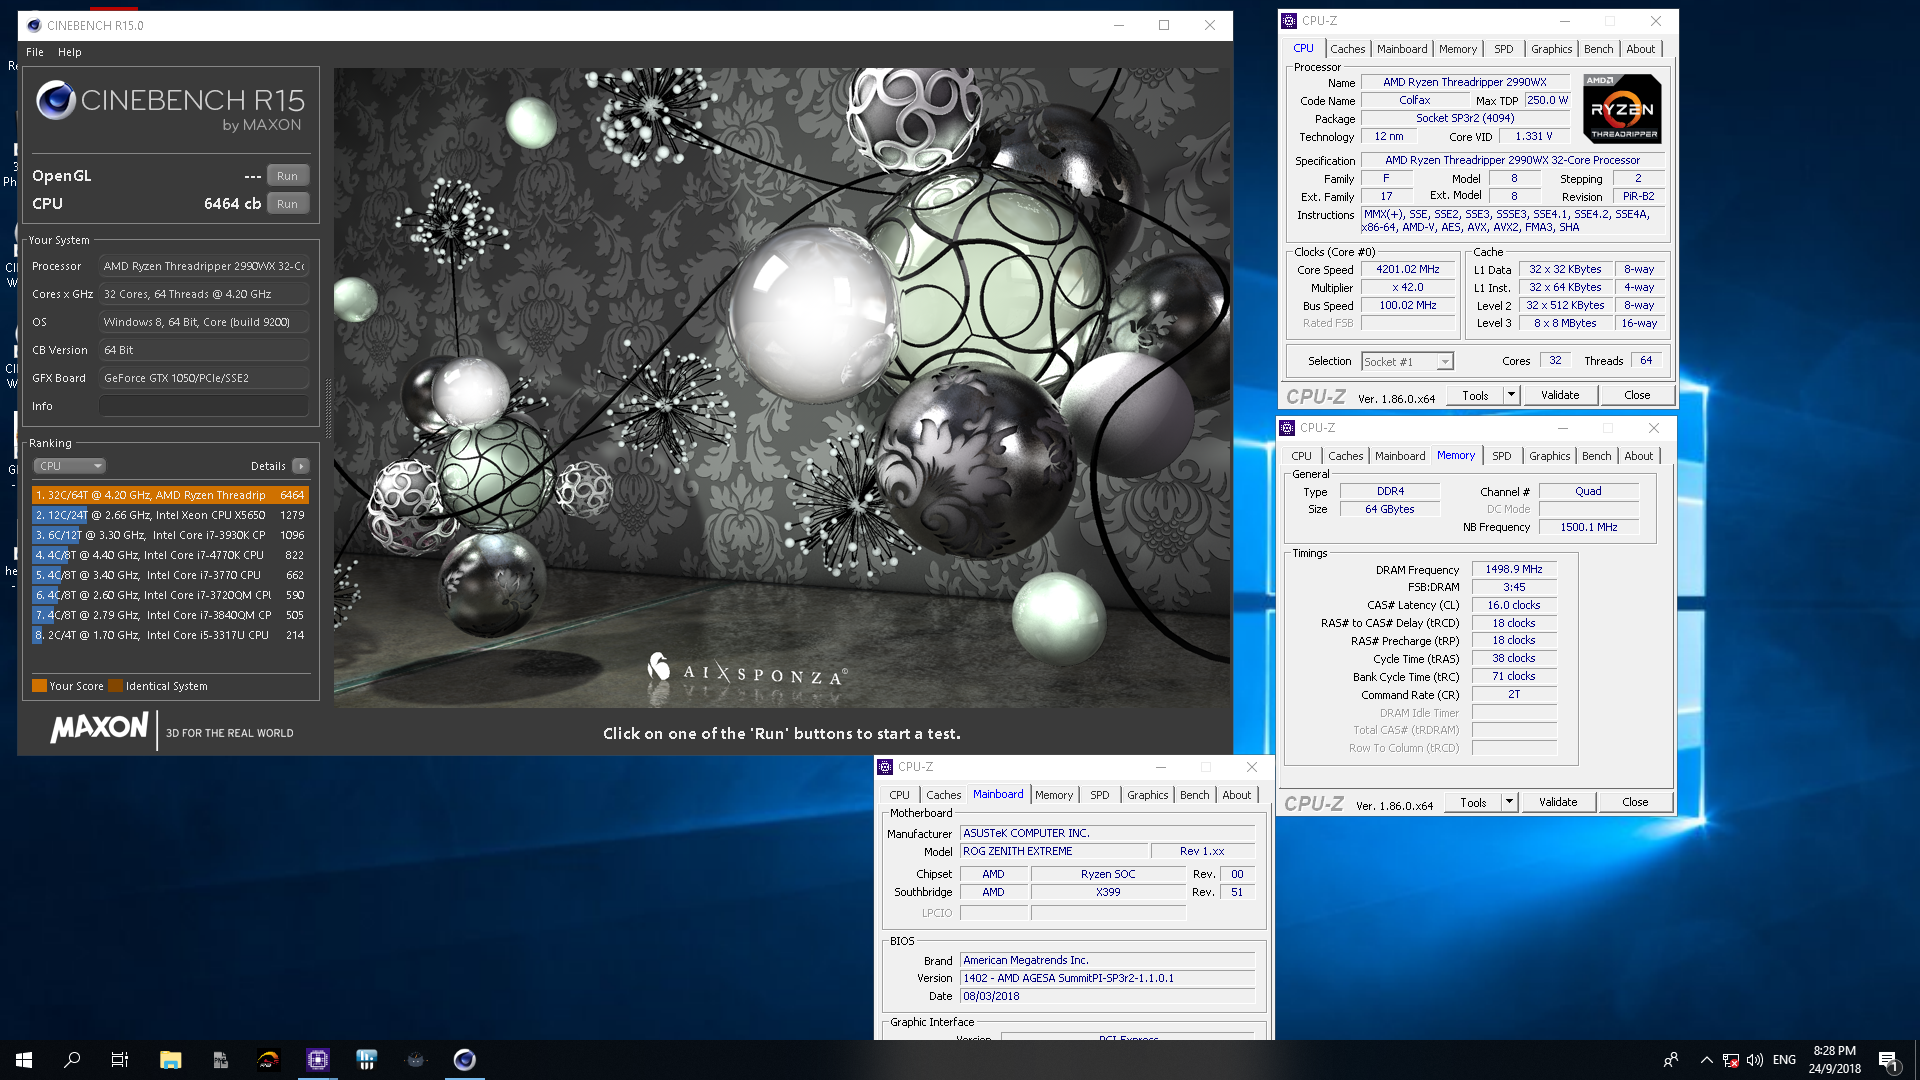Viewport: 1920px width, 1080px height.
Task: Click the ENG language indicator
Action: point(1784,1060)
